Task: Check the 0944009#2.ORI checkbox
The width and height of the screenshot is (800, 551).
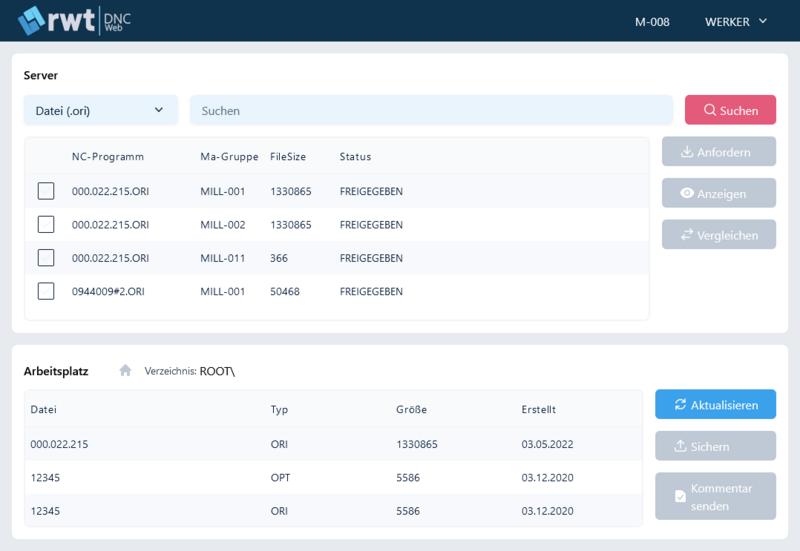Action: pos(46,291)
